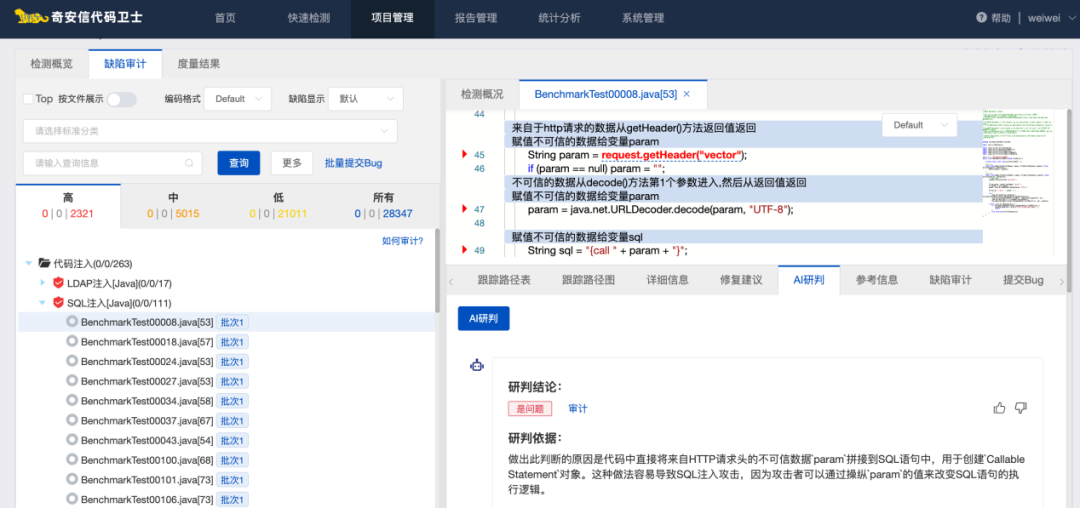1080x508 pixels.
Task: Open the 缺陷显示 默认 dropdown
Action: [x=365, y=99]
